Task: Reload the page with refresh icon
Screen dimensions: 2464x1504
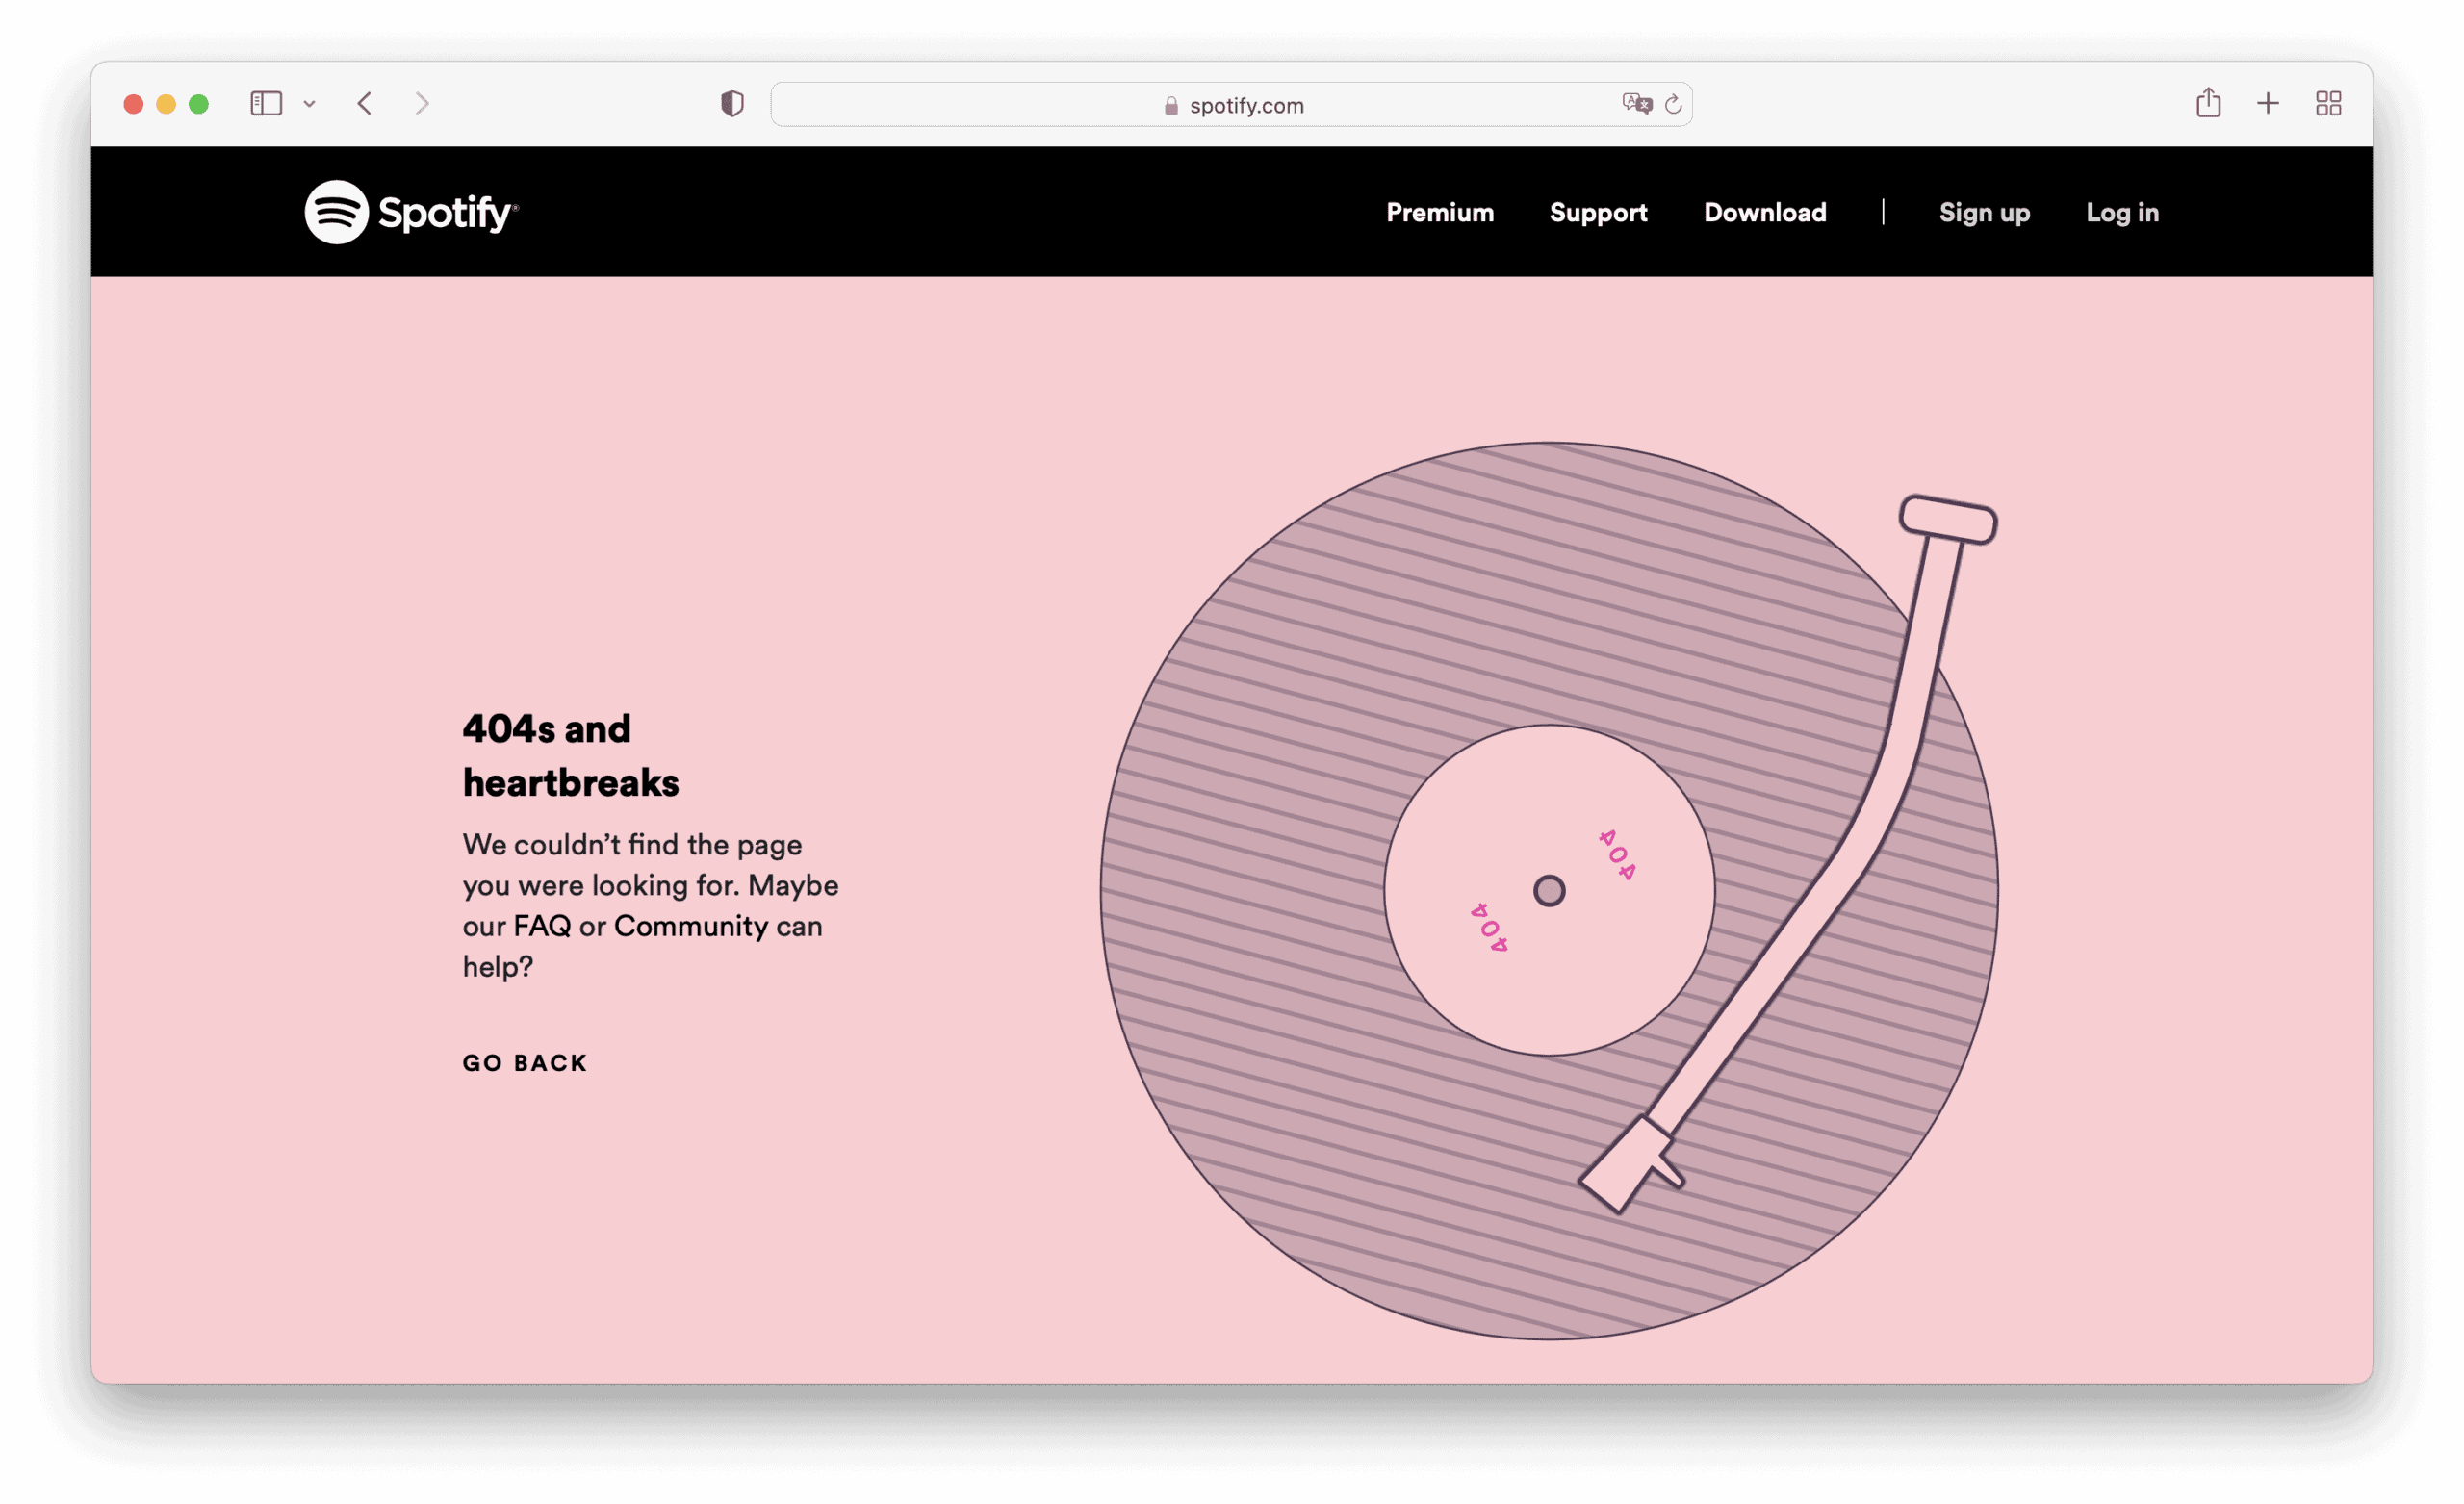Action: coord(1673,104)
